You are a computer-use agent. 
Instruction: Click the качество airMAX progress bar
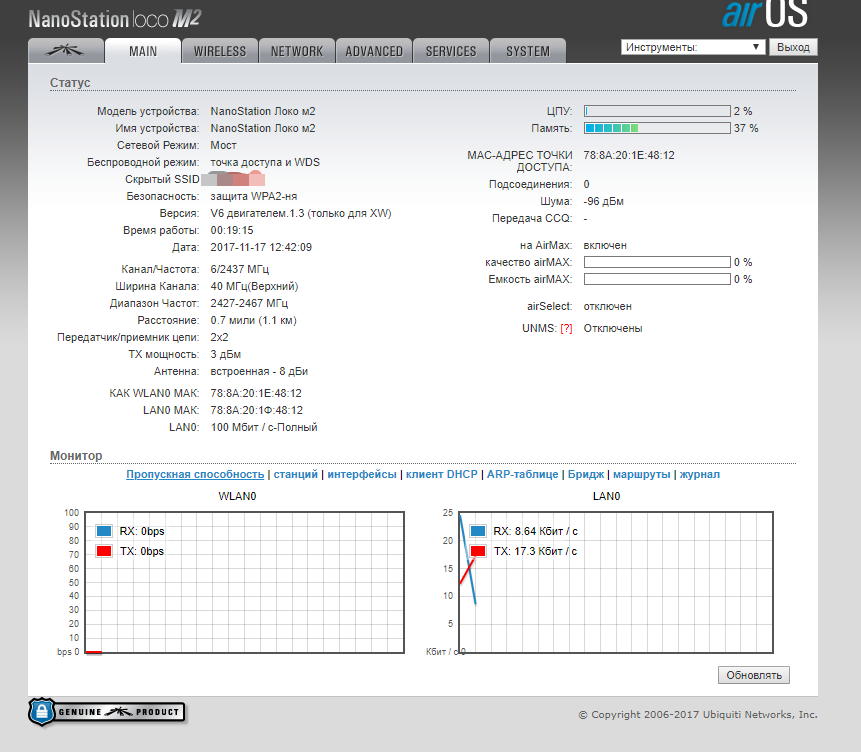click(657, 263)
